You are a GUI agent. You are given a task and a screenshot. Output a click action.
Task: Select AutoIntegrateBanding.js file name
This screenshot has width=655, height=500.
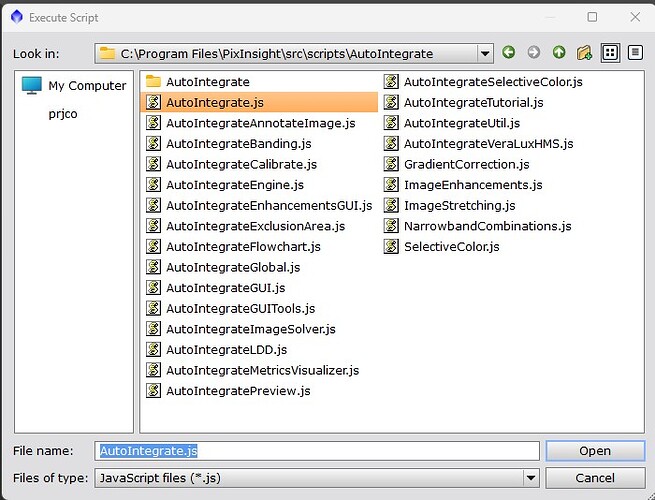pos(239,144)
